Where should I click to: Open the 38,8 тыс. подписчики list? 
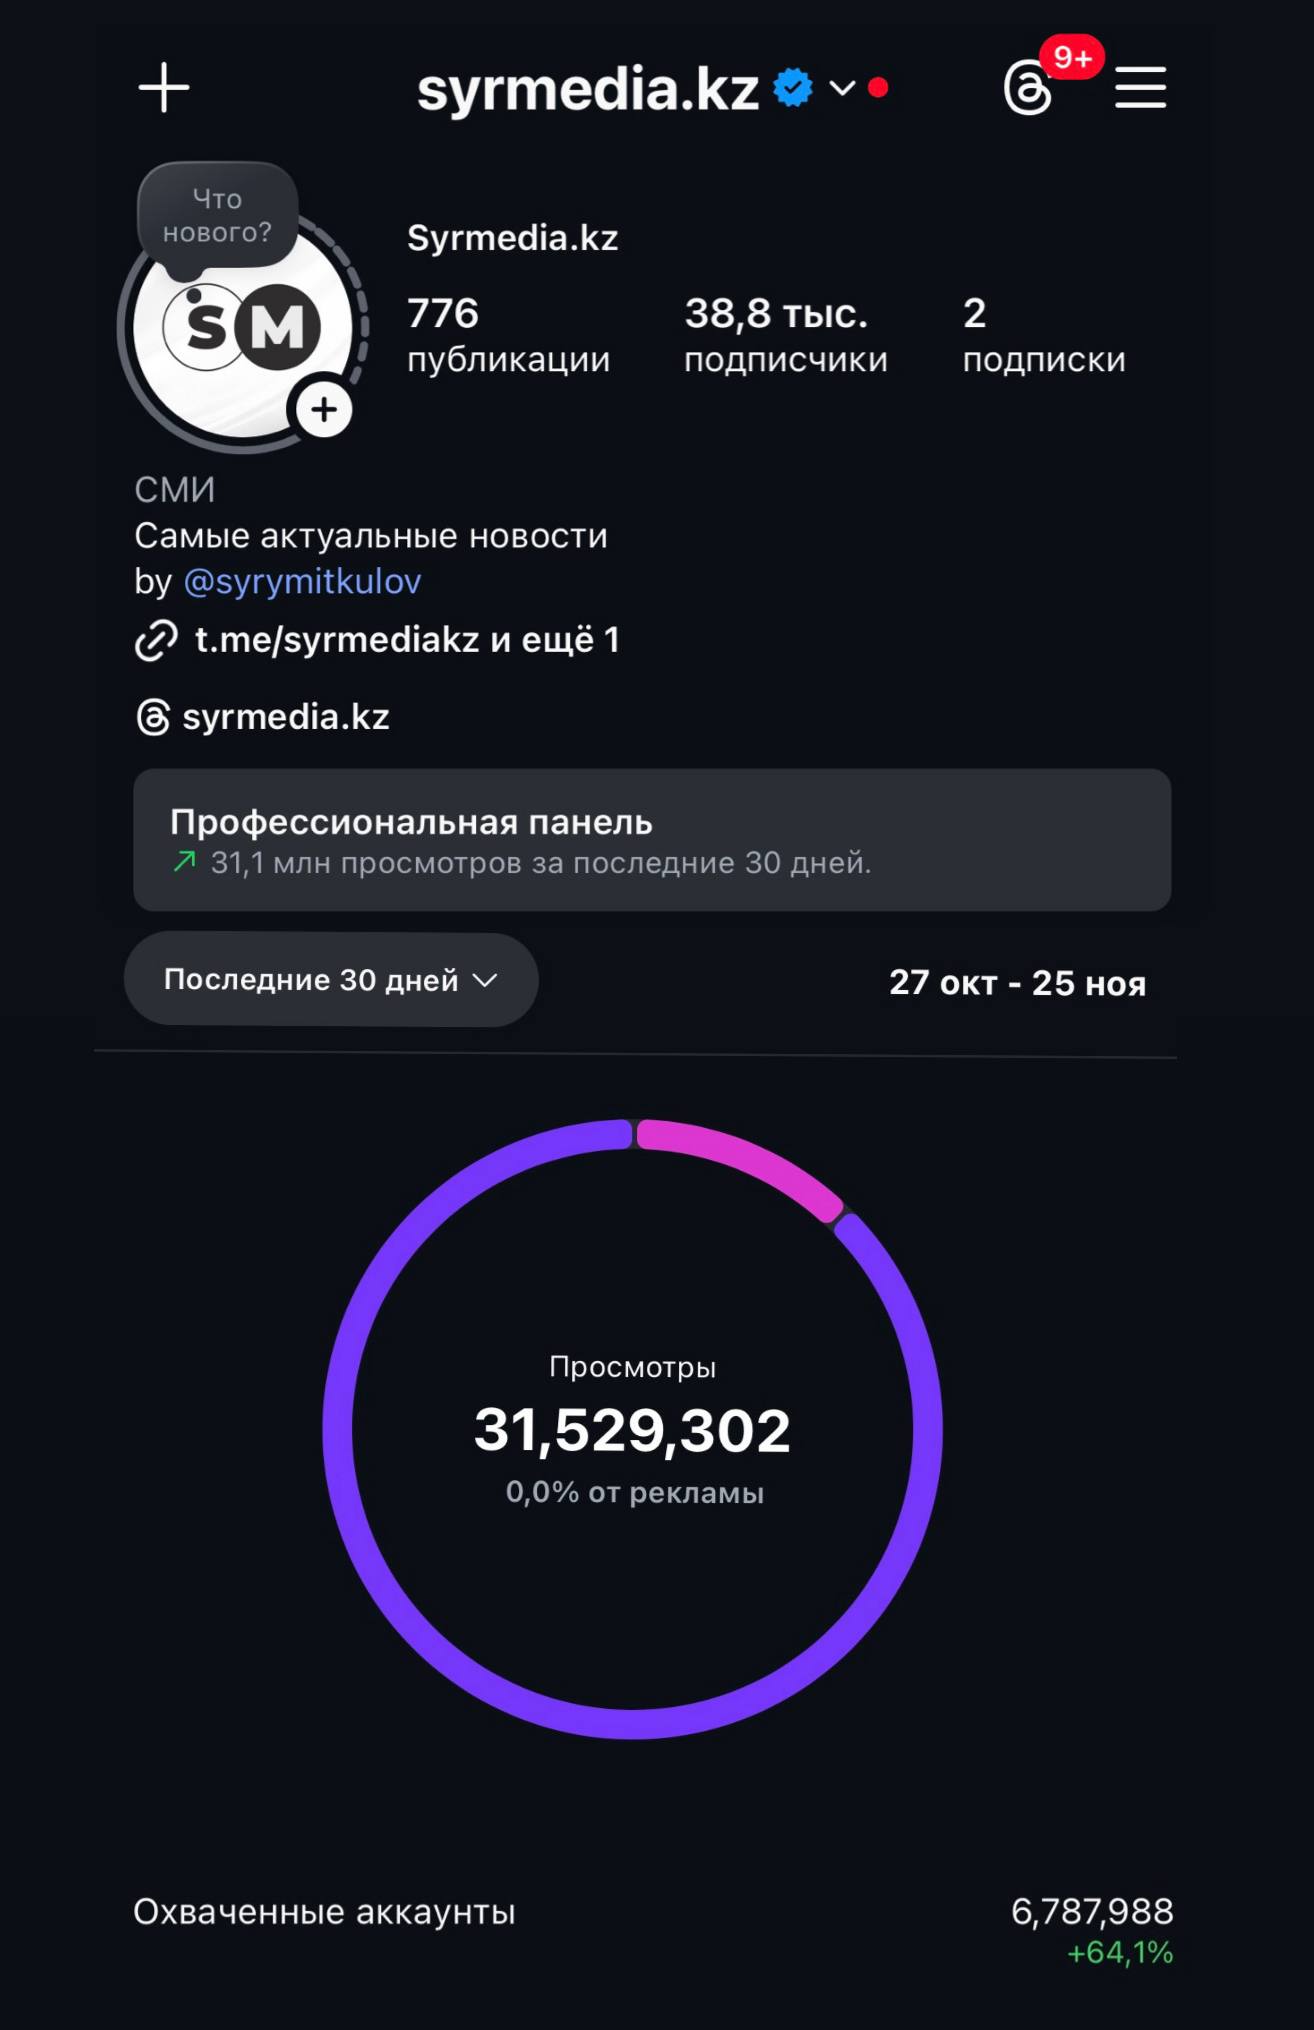(785, 335)
